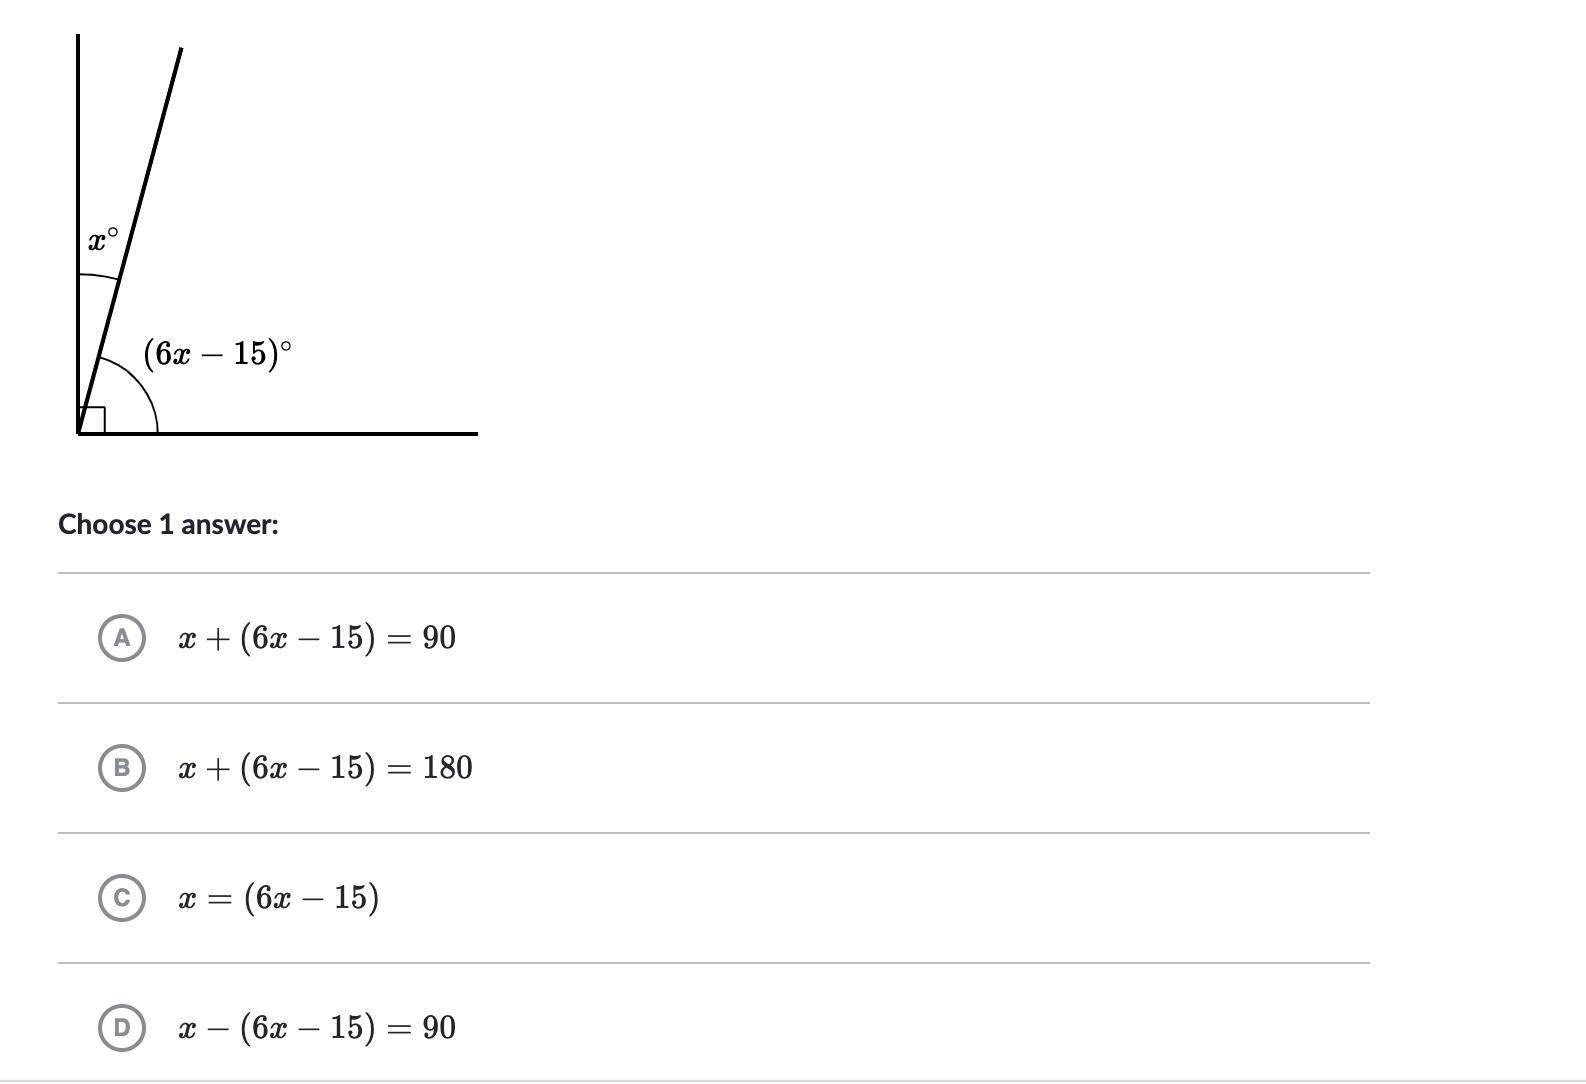1586x1084 pixels.
Task: Click the midpoint of the slanted ray
Action: click(130, 240)
